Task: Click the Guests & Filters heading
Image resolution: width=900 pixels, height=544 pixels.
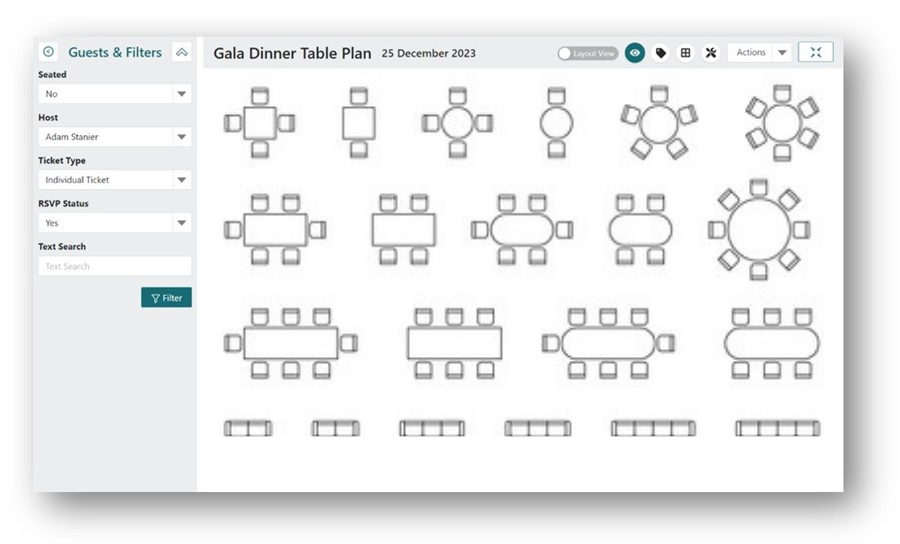Action: (115, 52)
